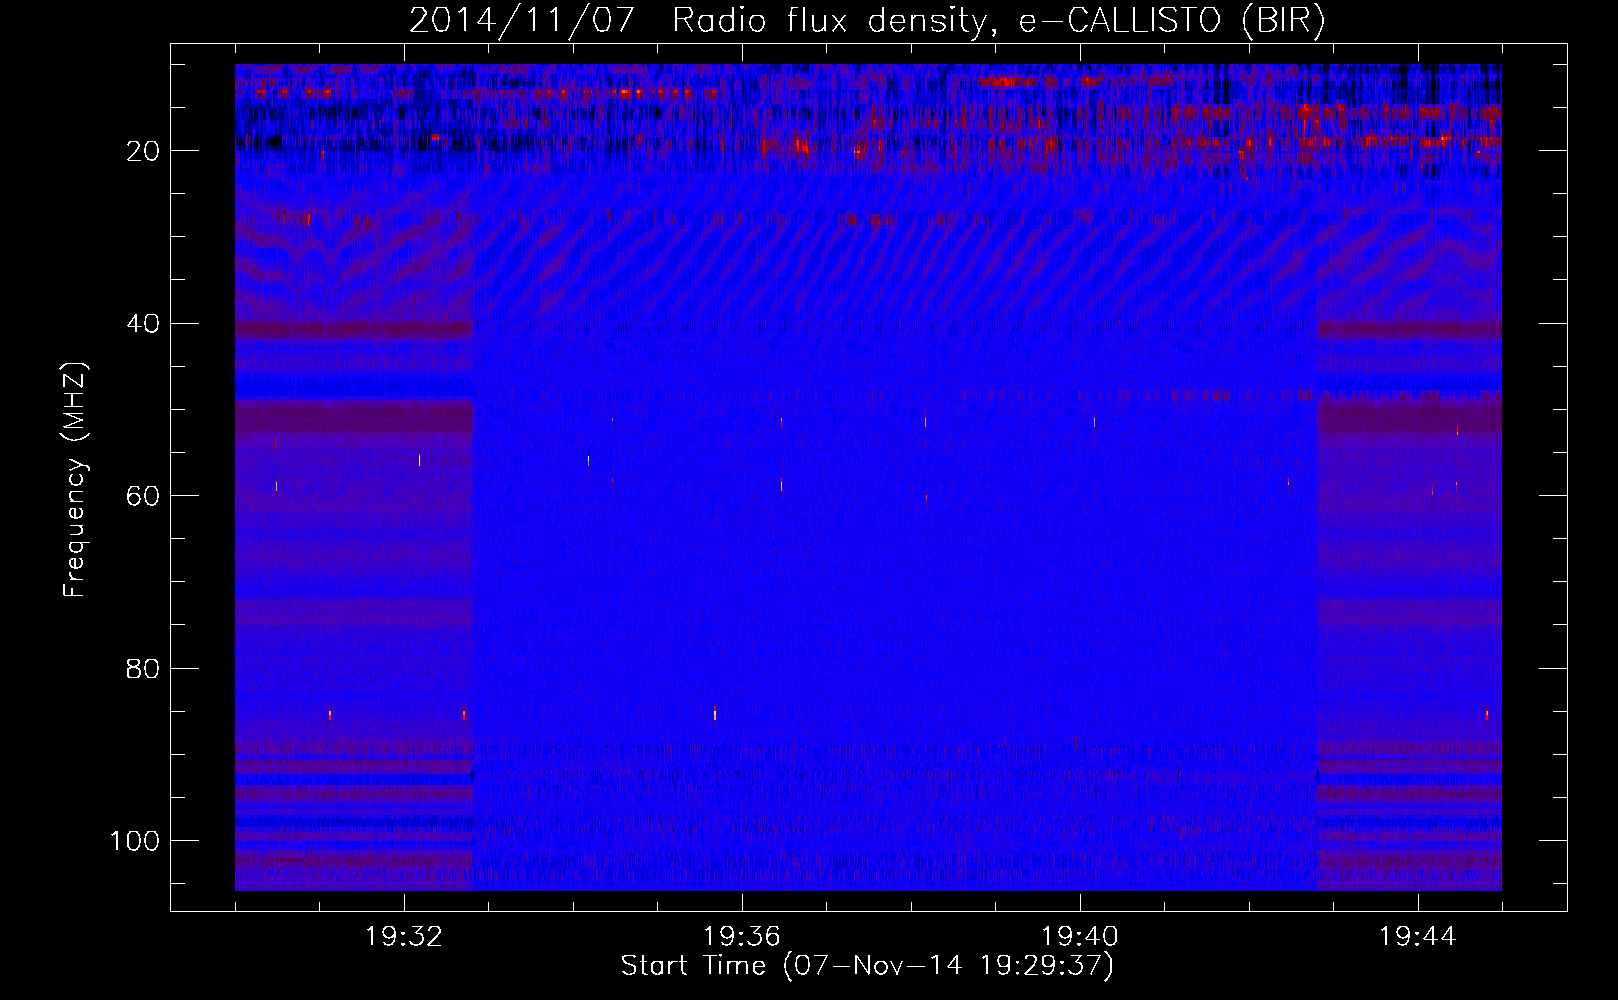1618x1000 pixels.
Task: Click the 19:36 time tick label
Action: click(742, 937)
